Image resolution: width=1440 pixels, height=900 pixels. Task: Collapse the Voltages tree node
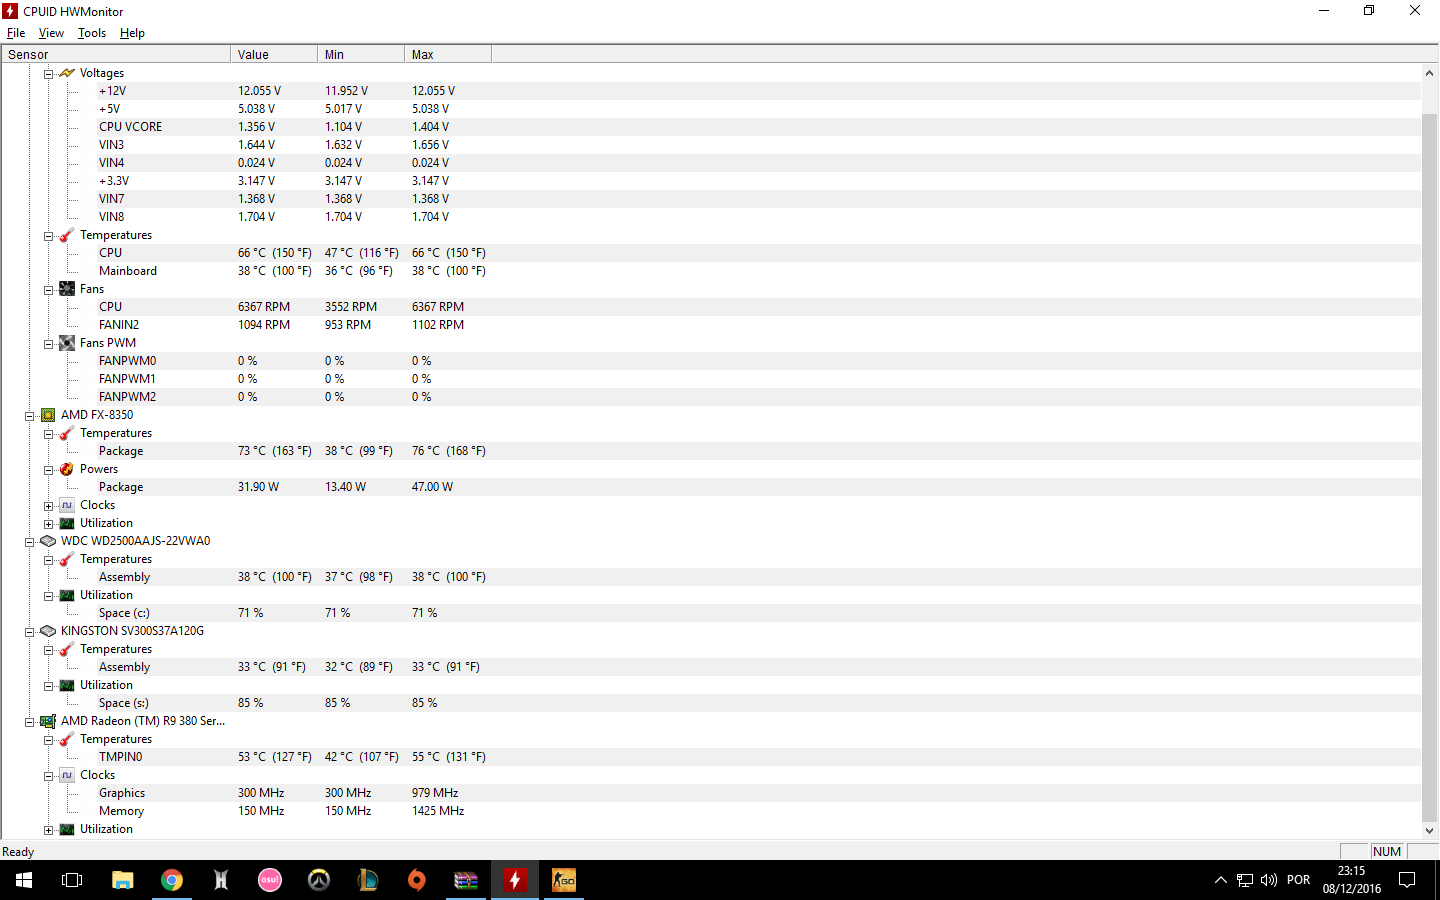[x=48, y=74]
